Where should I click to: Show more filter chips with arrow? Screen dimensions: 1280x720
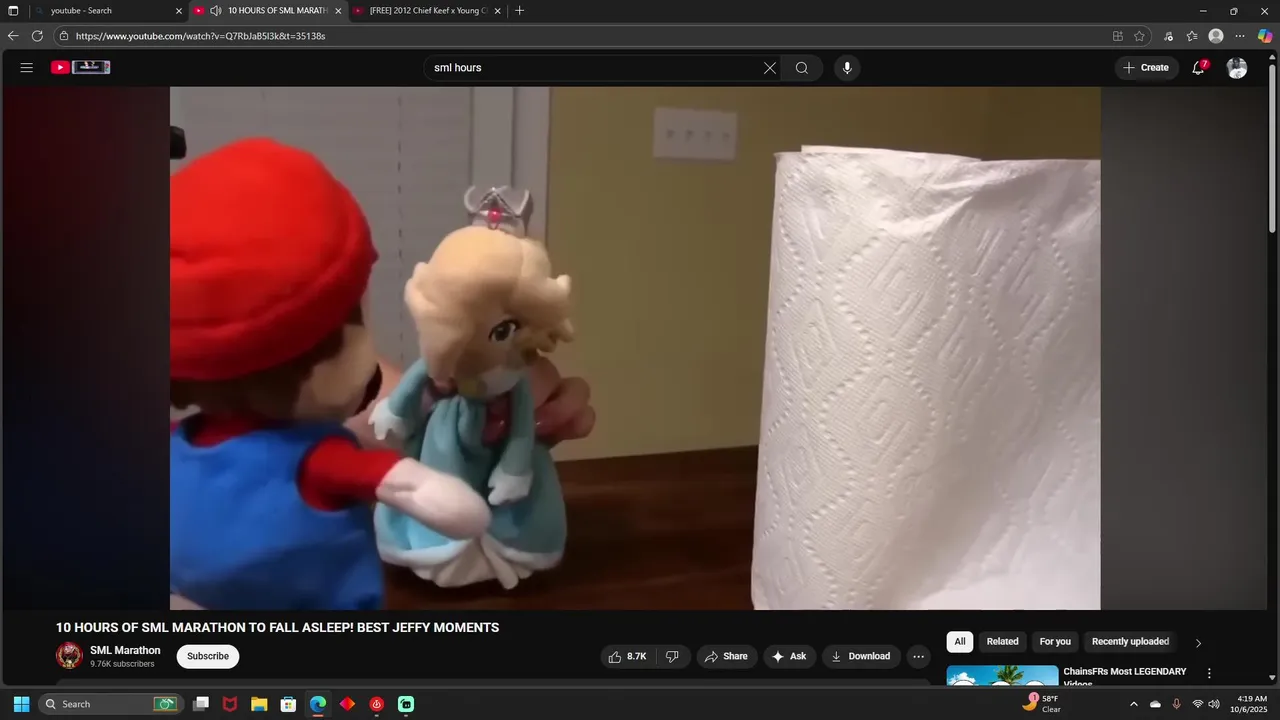coord(1198,643)
